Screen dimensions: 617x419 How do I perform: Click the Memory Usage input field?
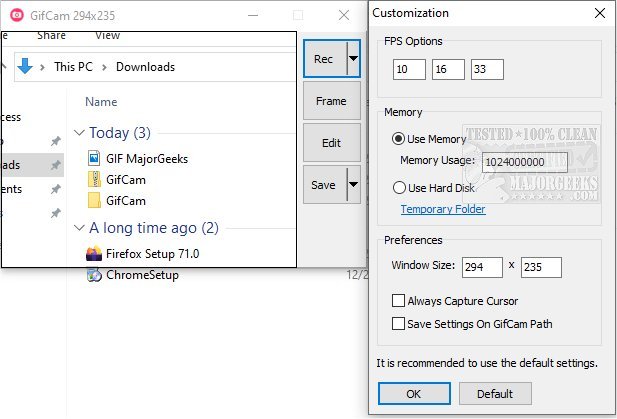(x=526, y=161)
